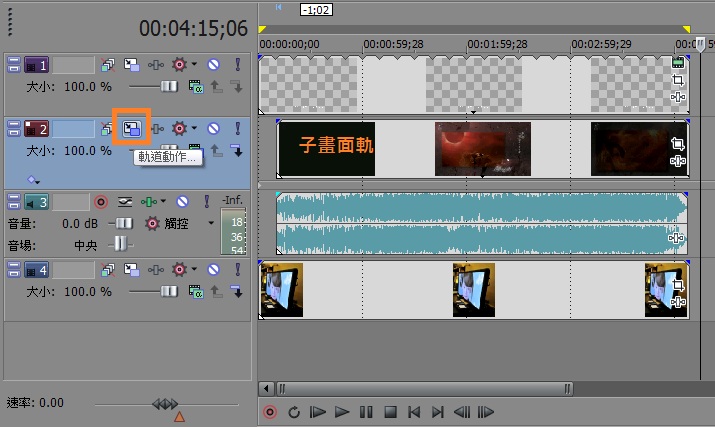Image resolution: width=715 pixels, height=427 pixels.
Task: Click the compositing parent arrow on track 4
Action: (217, 291)
